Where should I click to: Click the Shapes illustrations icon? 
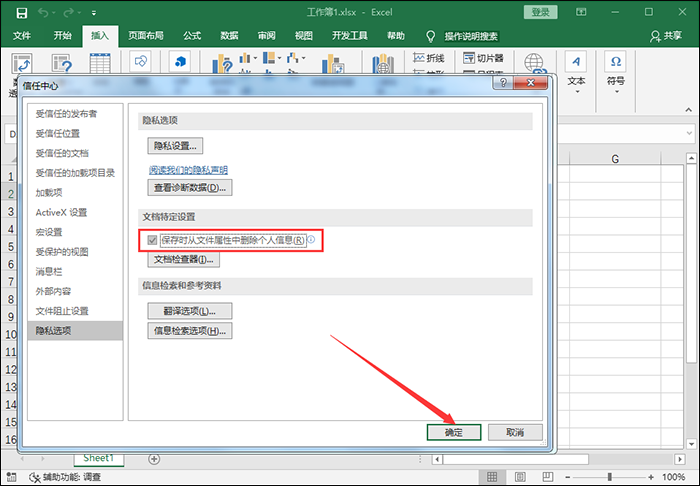tap(140, 62)
